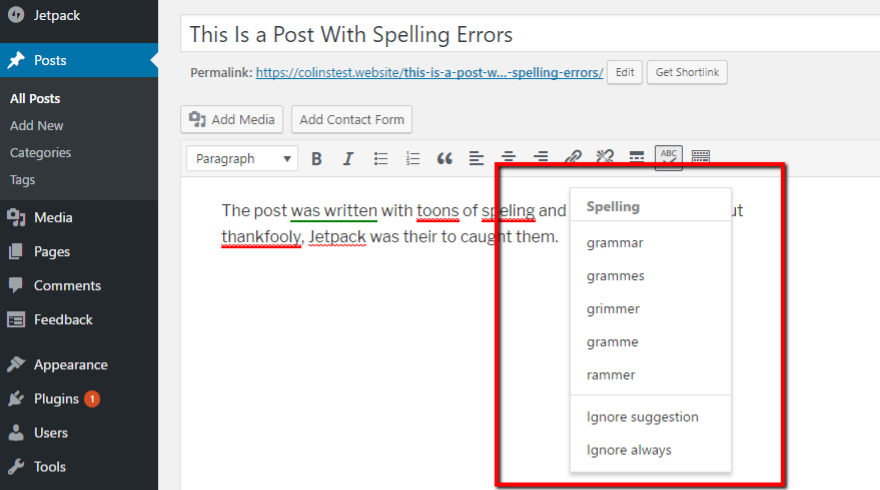Screen dimensions: 880x490
Task: Open the Posts menu in sidebar
Action: (x=79, y=60)
